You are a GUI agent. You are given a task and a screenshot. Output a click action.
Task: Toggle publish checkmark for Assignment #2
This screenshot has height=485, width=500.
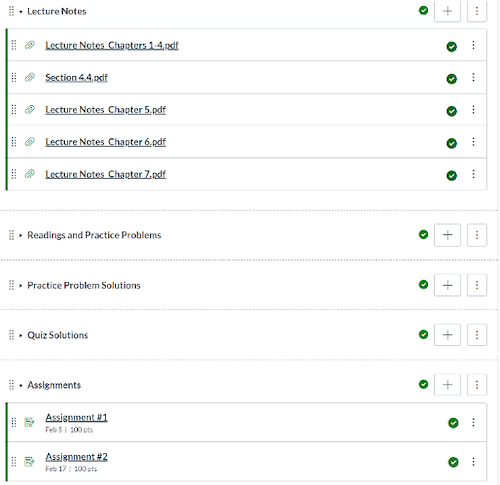click(x=453, y=462)
